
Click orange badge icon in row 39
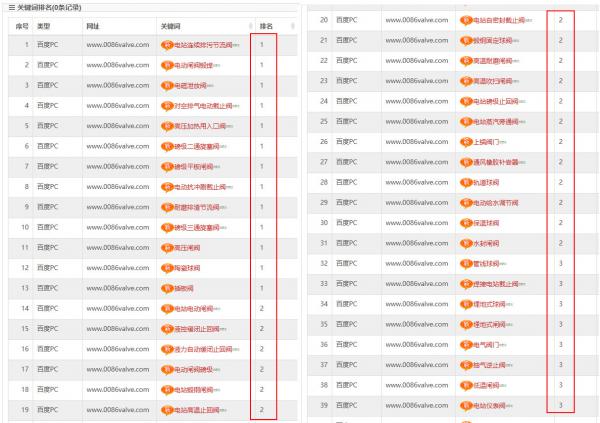[466, 406]
